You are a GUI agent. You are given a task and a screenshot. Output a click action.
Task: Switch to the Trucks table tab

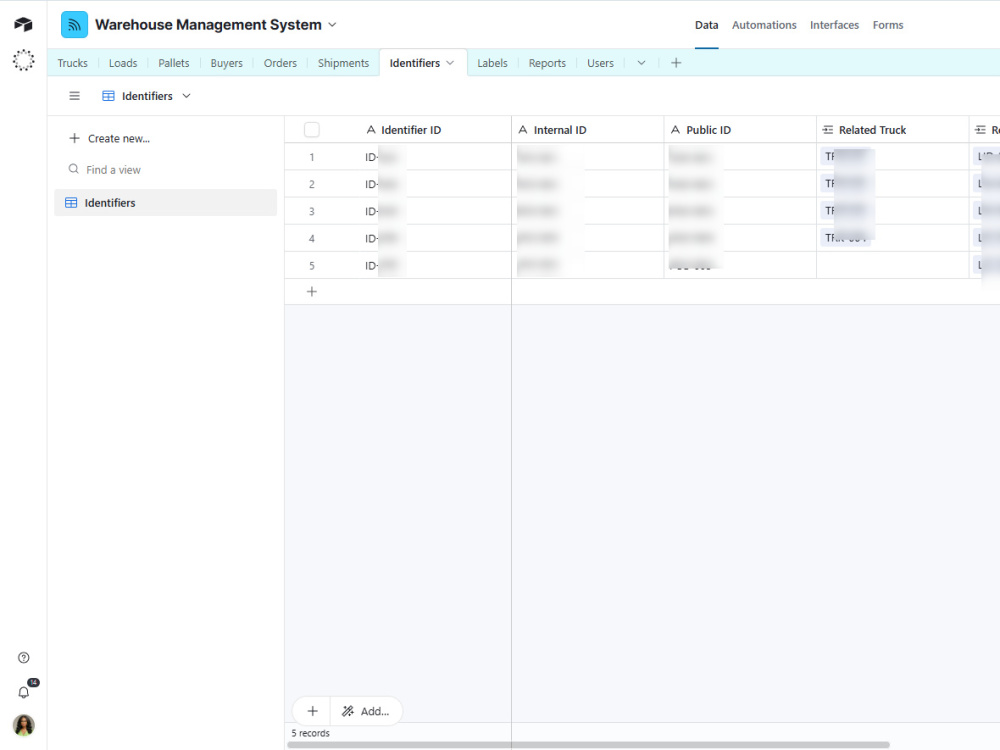[x=73, y=62]
